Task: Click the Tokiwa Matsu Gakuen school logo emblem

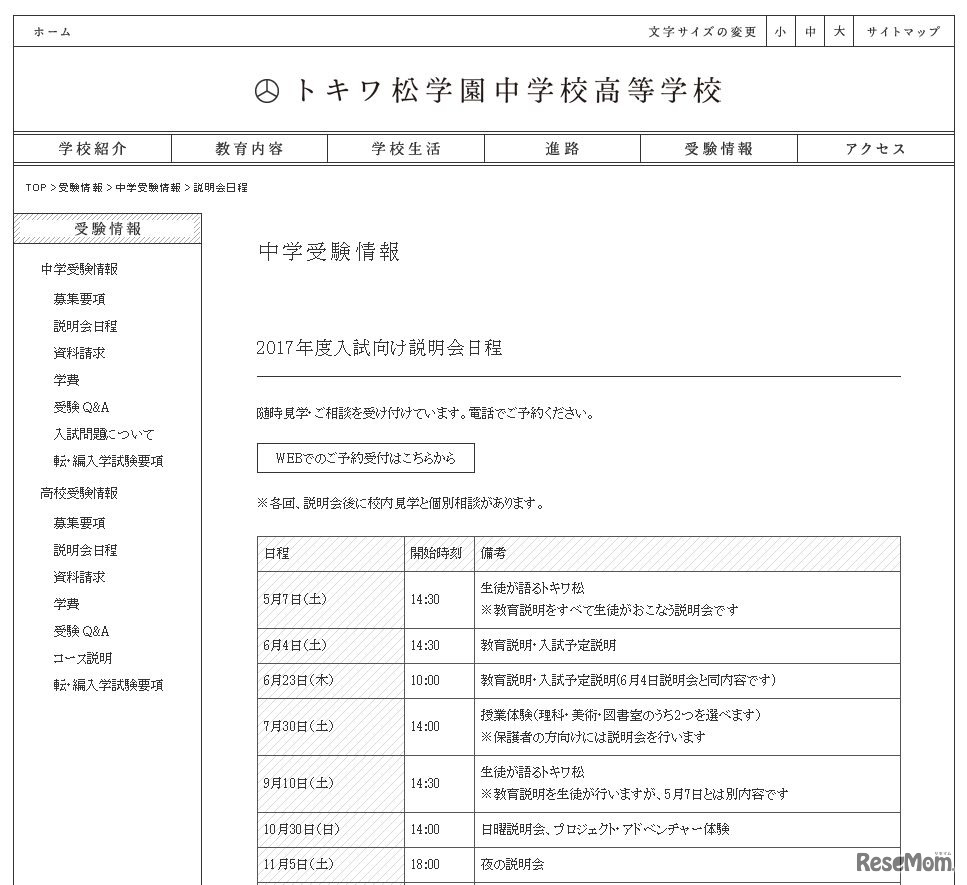Action: pos(266,90)
